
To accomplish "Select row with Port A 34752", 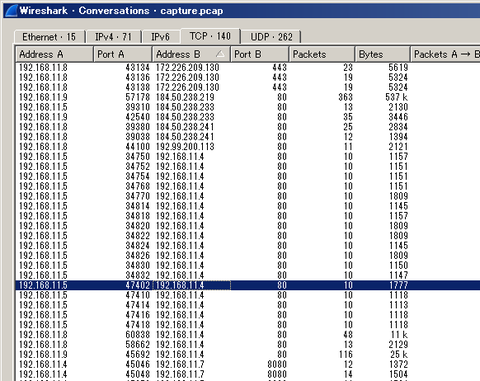I will click(x=248, y=167).
